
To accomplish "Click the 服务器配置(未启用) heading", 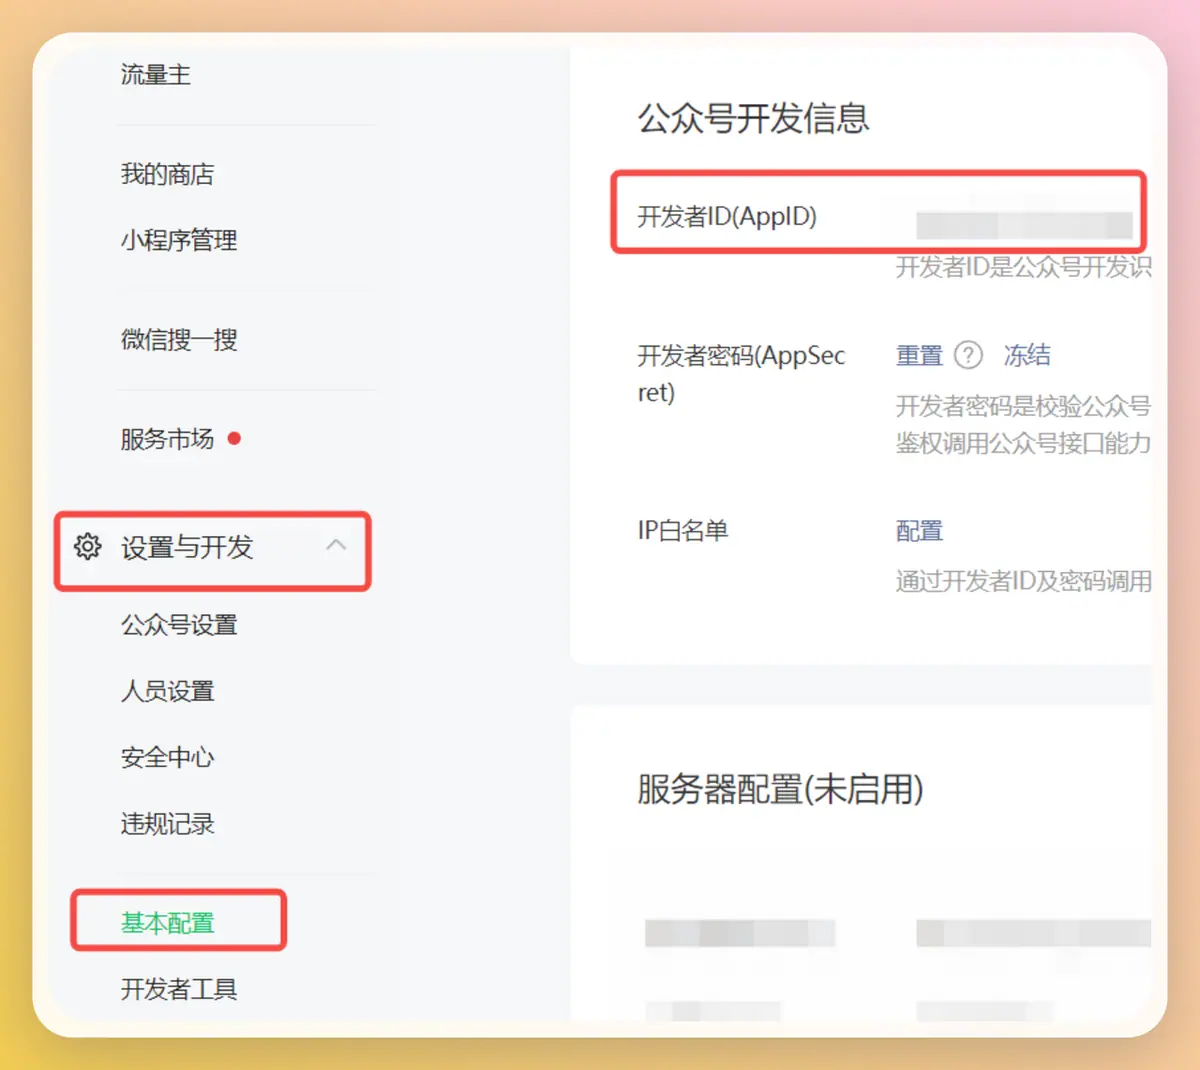I will pyautogui.click(x=780, y=789).
